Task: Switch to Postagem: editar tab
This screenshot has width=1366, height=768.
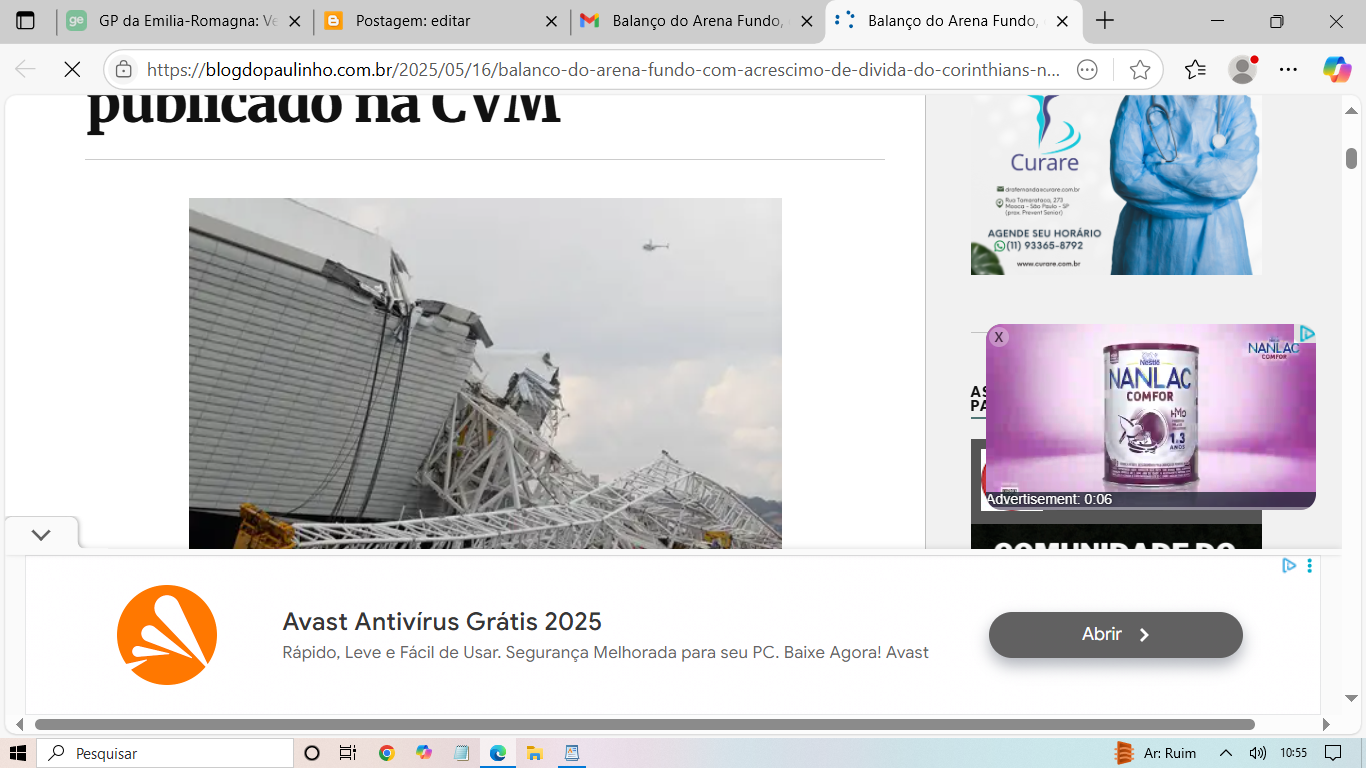Action: pos(441,21)
